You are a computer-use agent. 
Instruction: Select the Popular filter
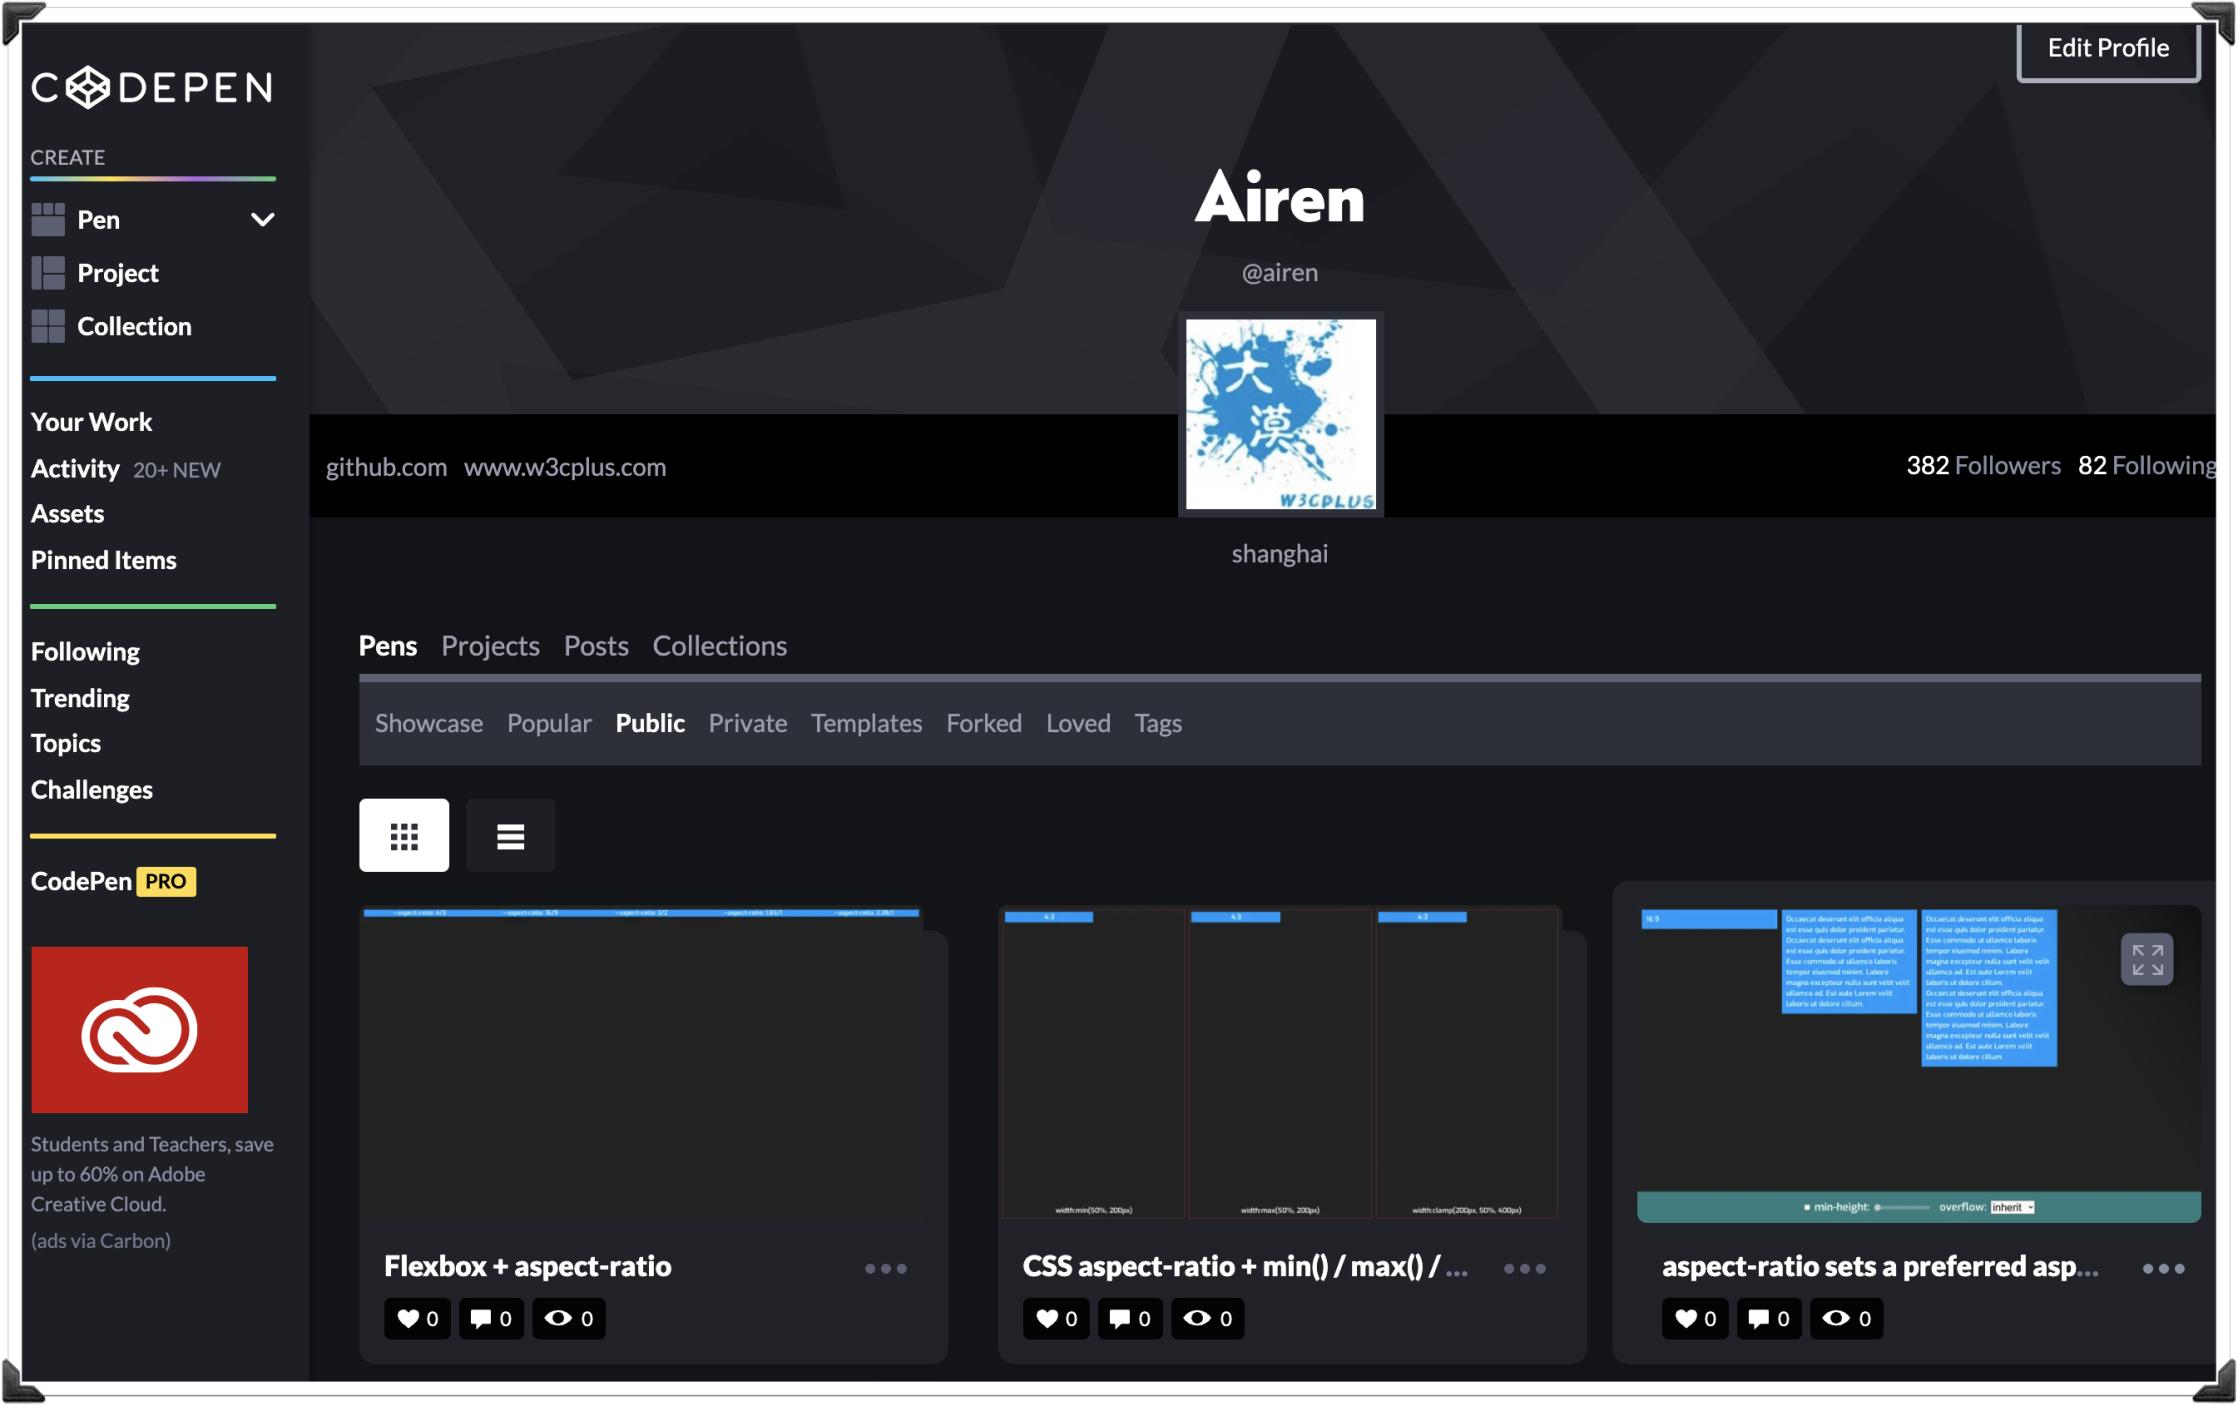(x=549, y=723)
